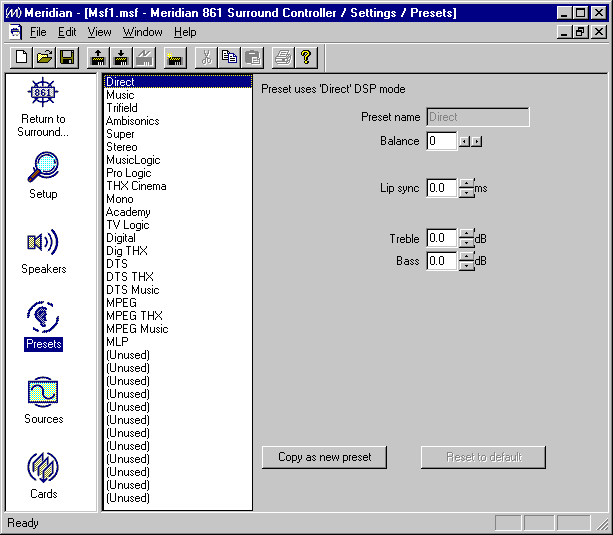Click the Paste clipboard toolbar icon
Image resolution: width=613 pixels, height=535 pixels.
click(252, 58)
